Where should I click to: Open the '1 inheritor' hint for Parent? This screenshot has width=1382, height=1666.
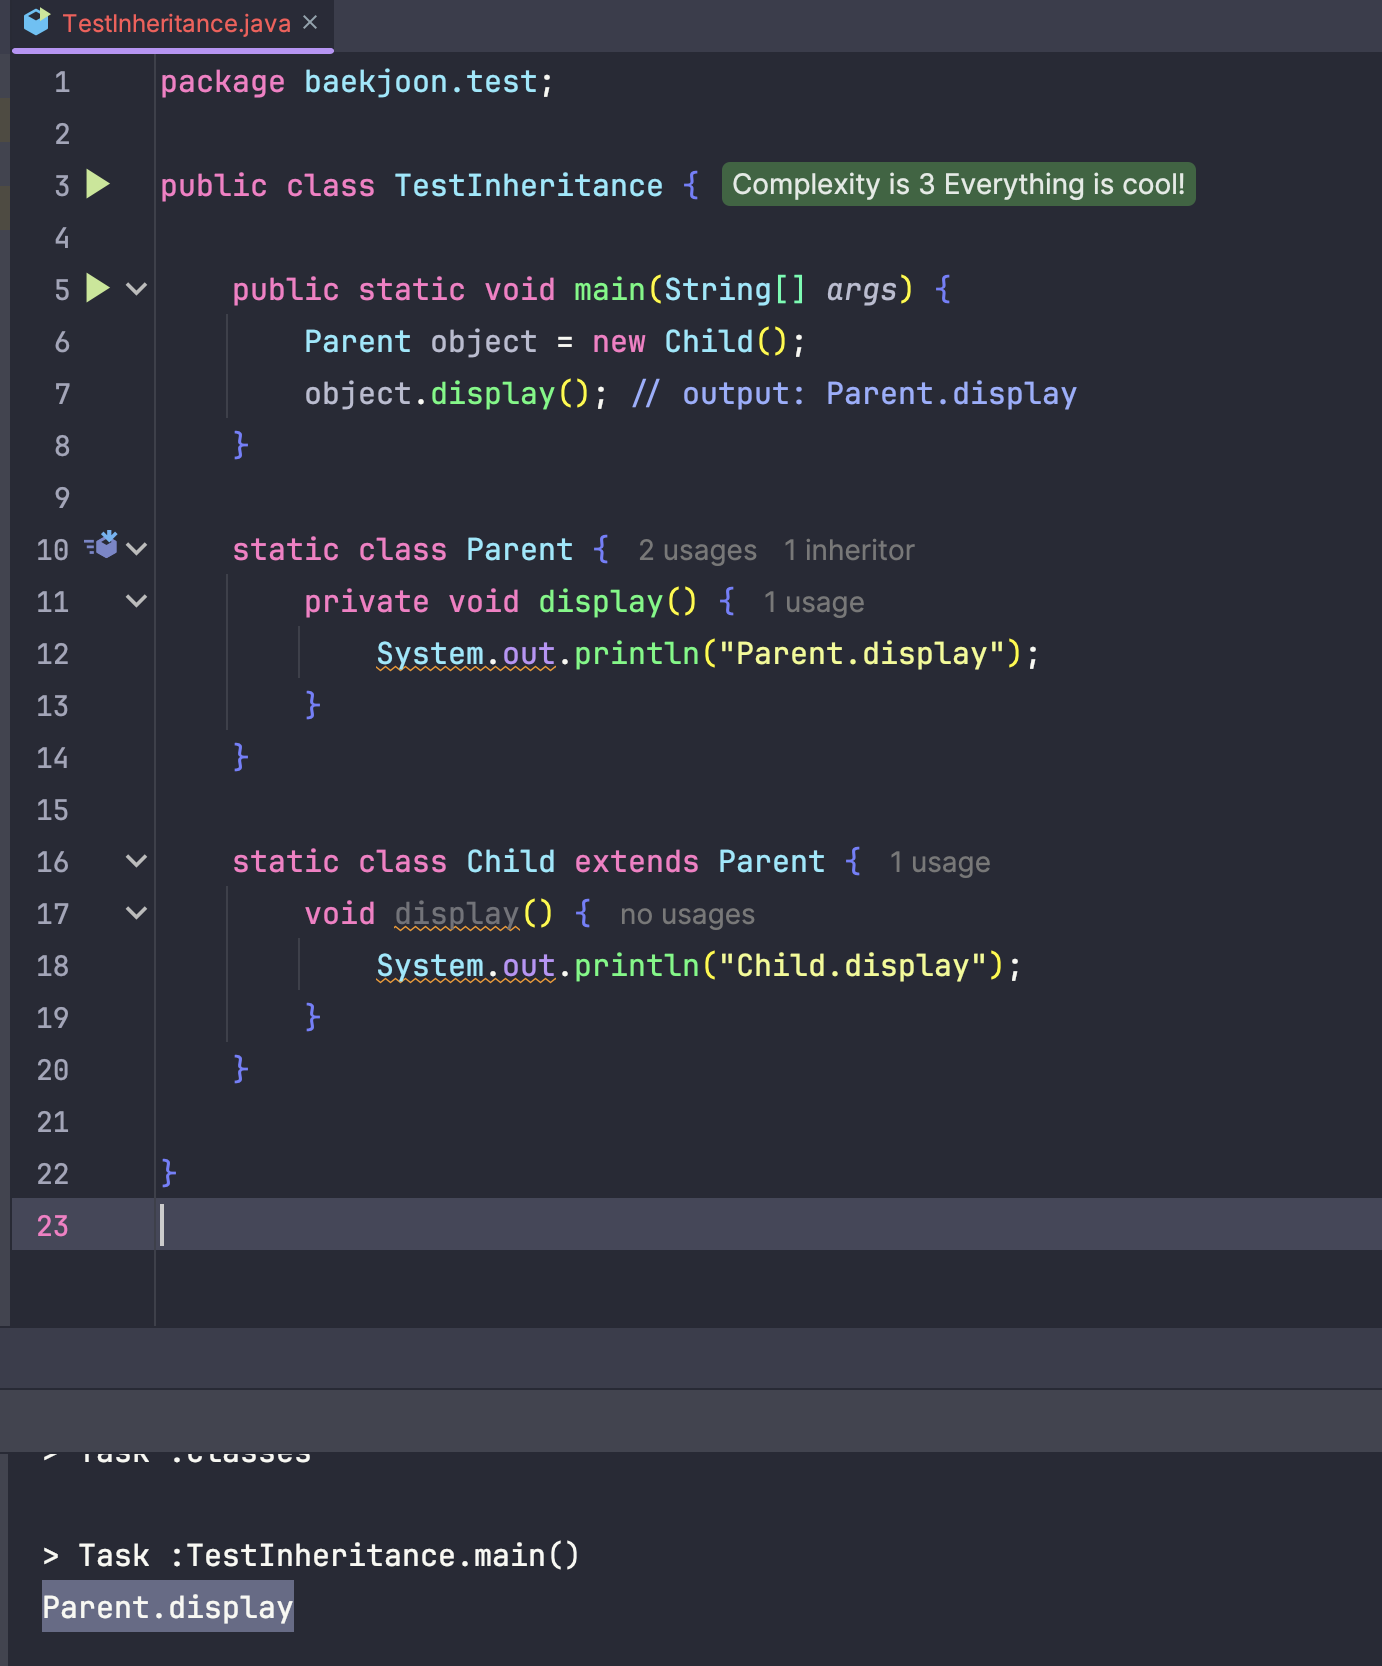[x=849, y=551]
